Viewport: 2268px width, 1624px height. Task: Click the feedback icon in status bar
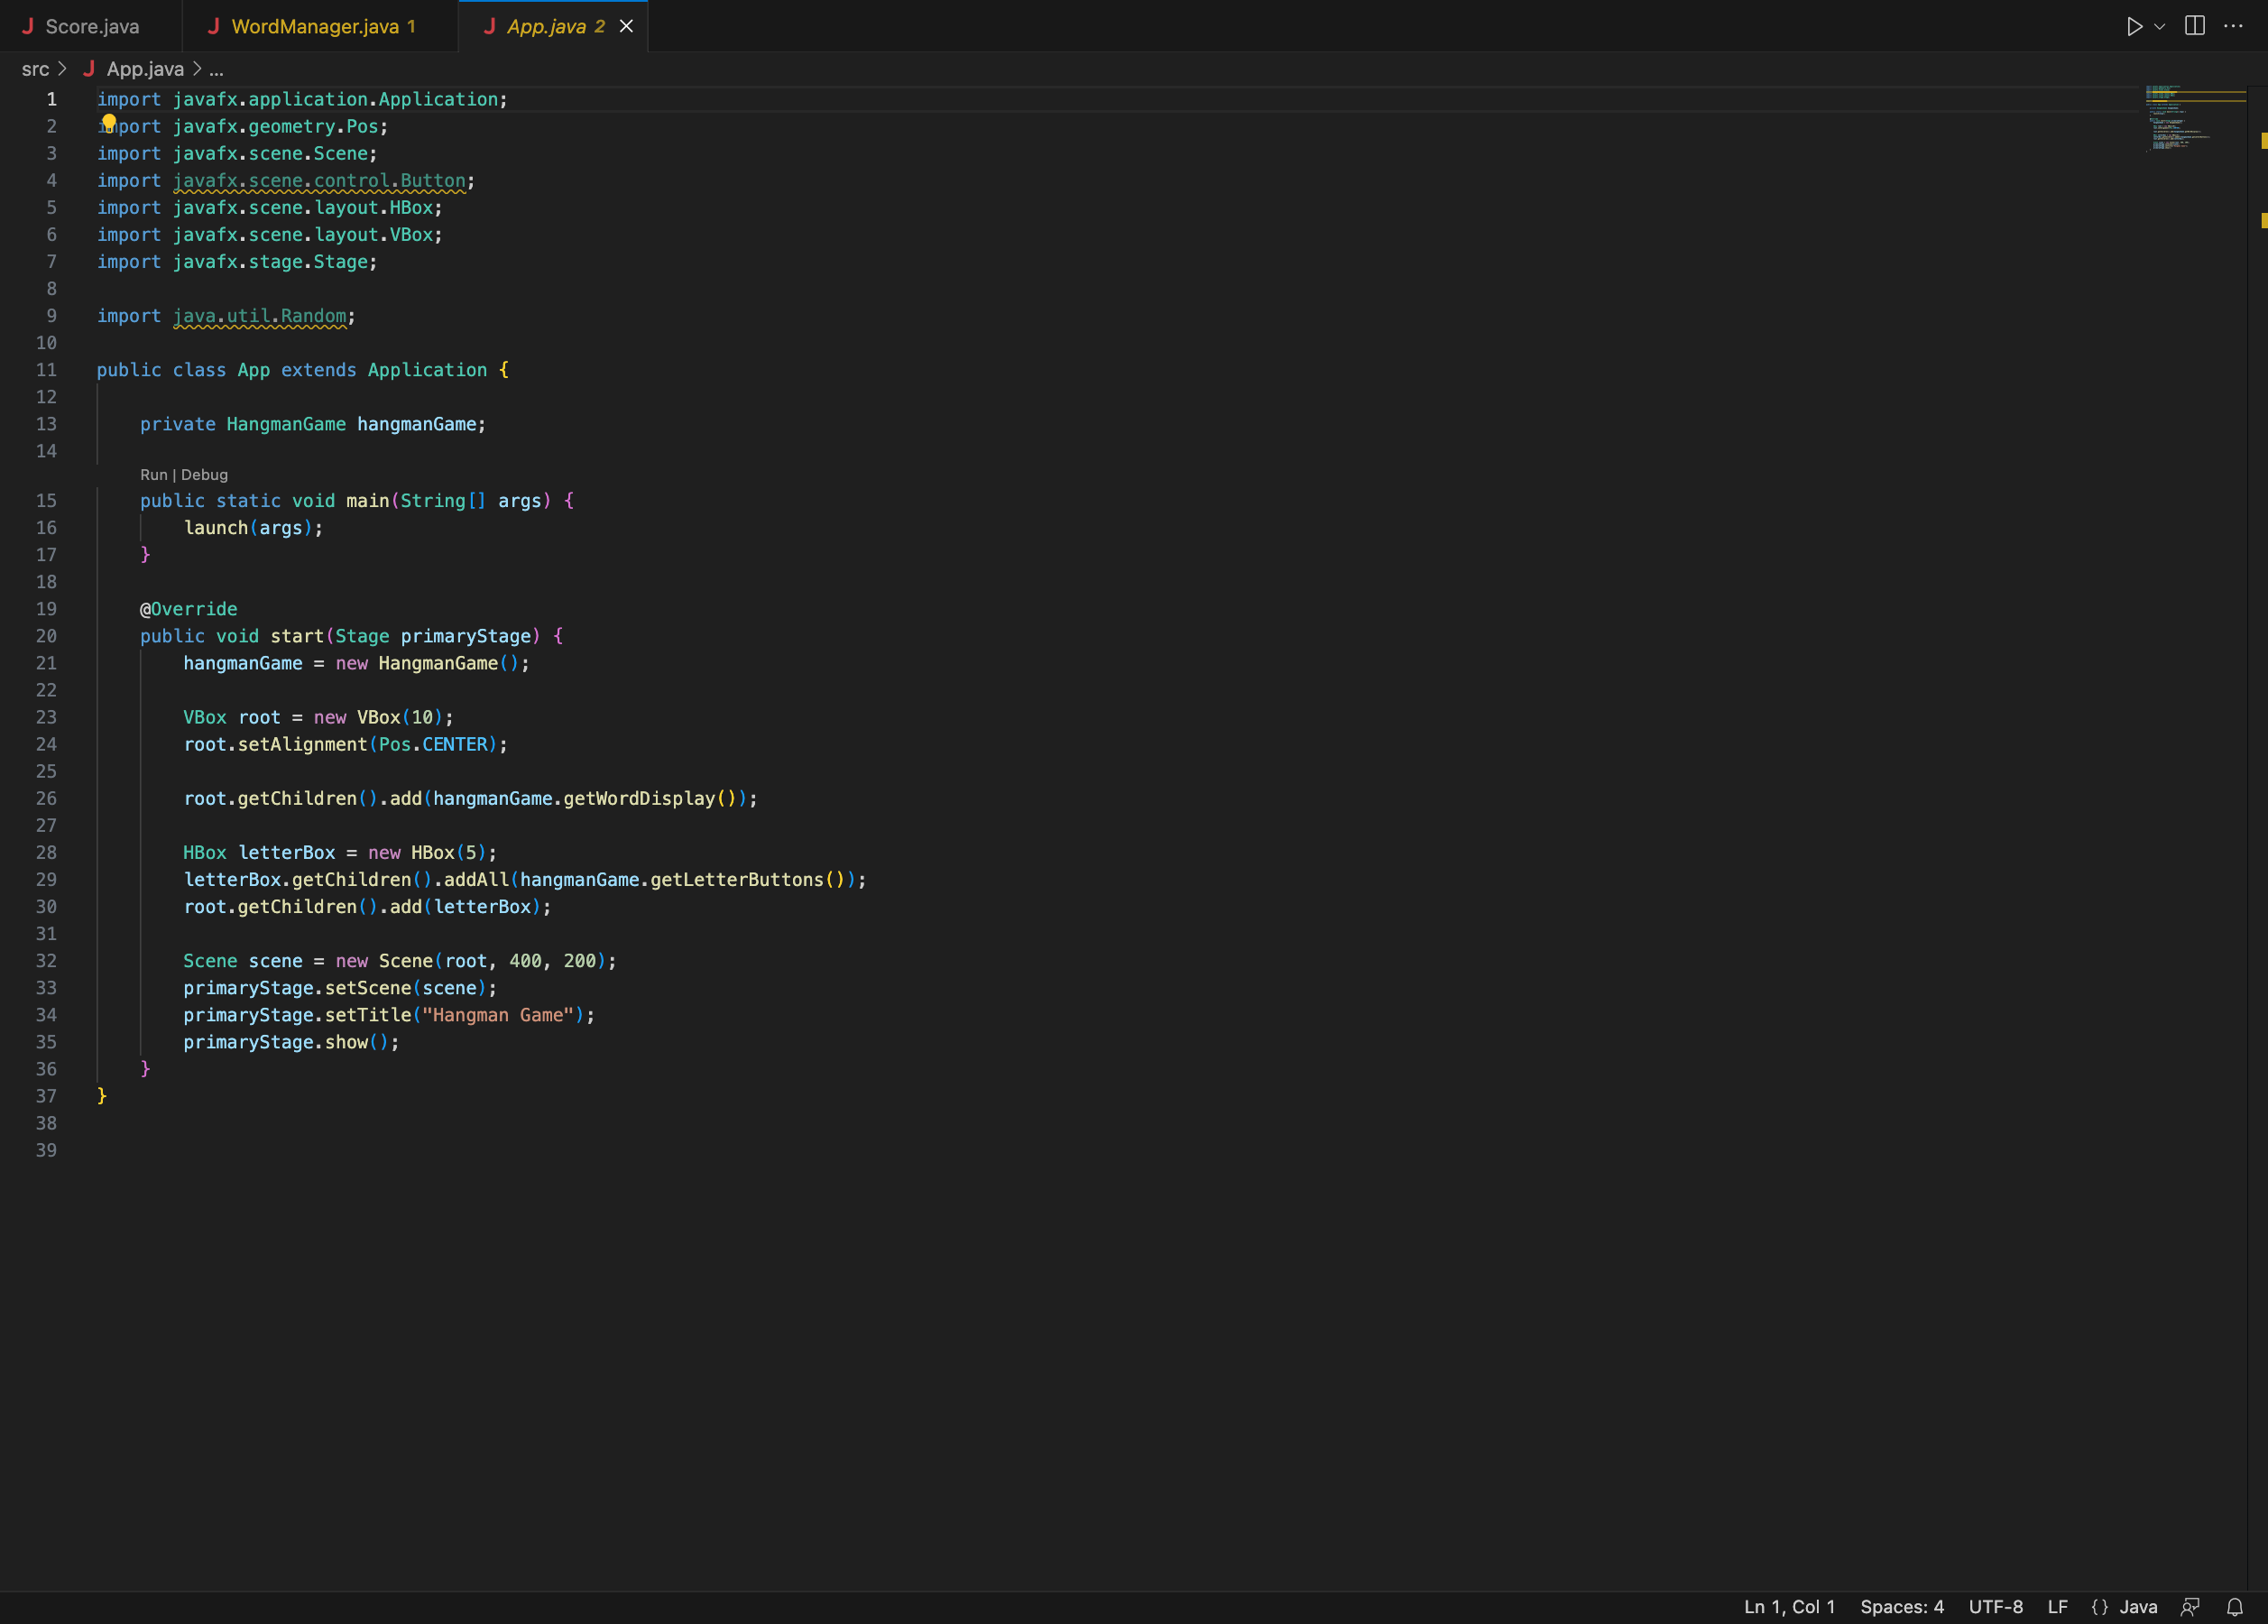point(2190,1606)
